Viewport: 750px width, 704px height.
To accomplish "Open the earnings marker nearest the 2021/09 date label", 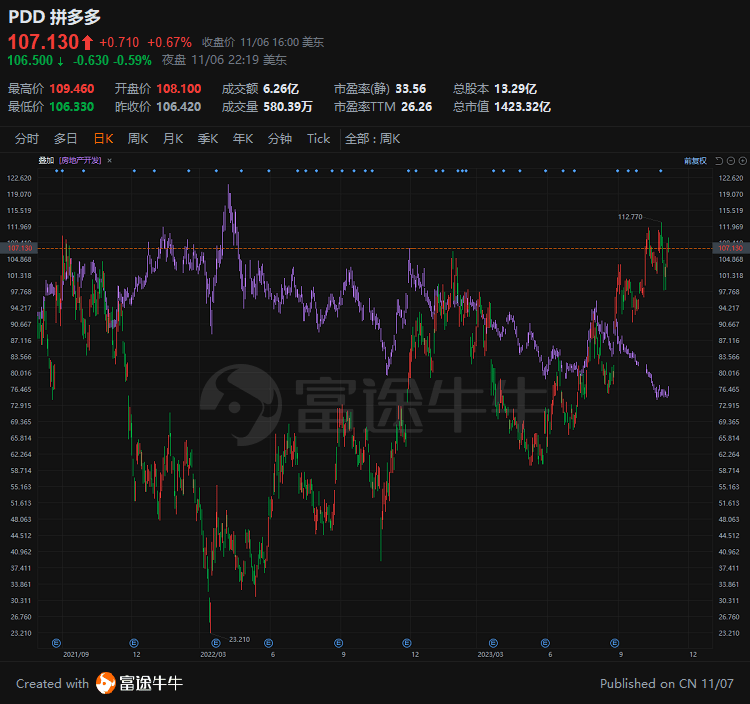I will pyautogui.click(x=56, y=643).
